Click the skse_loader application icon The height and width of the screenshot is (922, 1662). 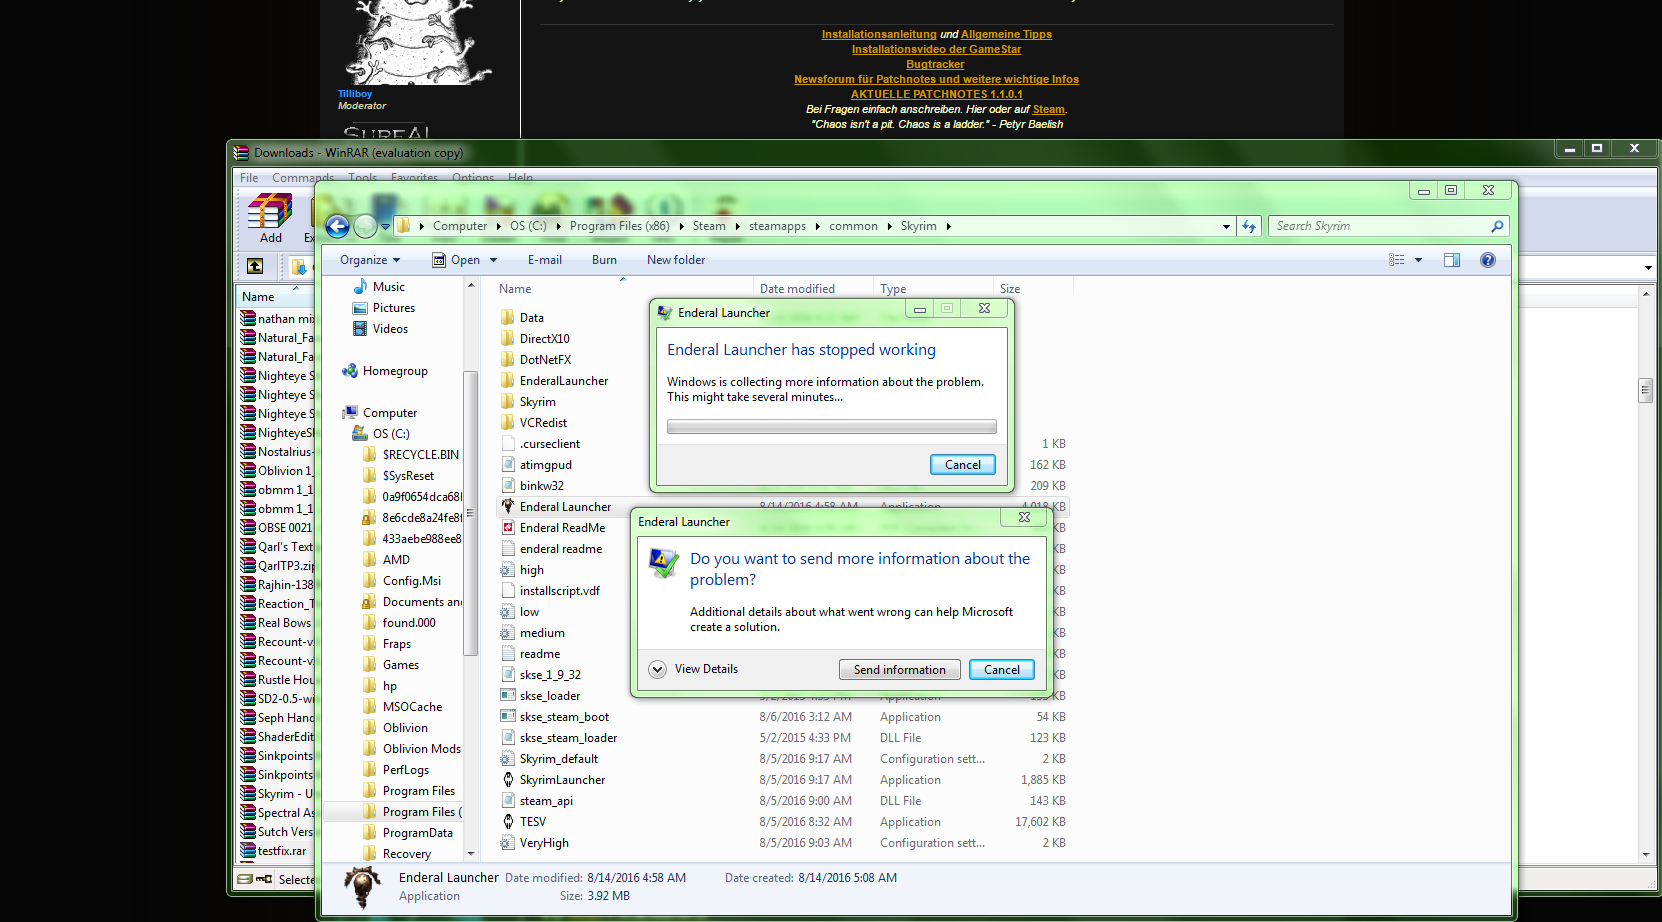(x=508, y=696)
